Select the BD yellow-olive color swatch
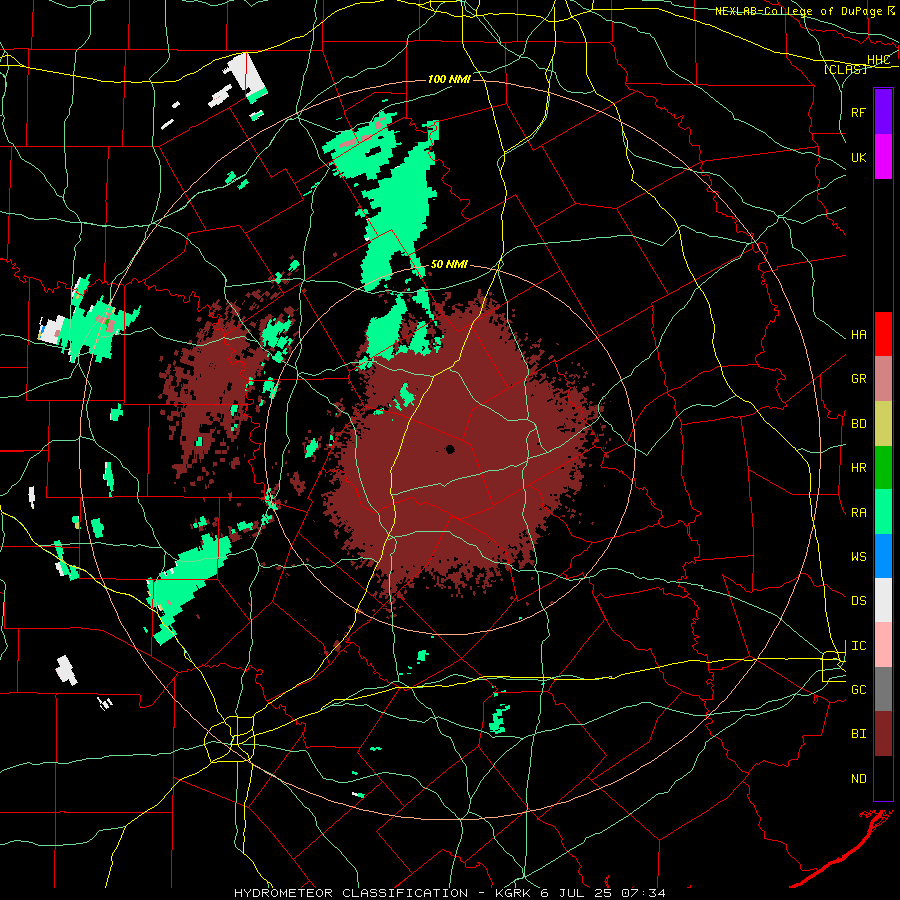The image size is (900, 900). pyautogui.click(x=883, y=424)
